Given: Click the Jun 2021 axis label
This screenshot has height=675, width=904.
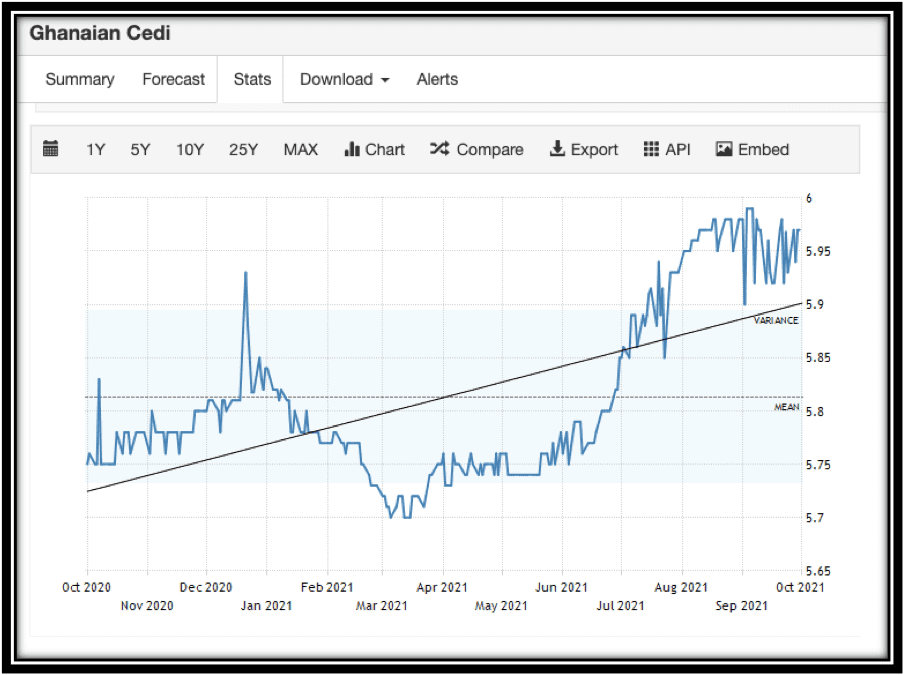Looking at the screenshot, I should point(562,587).
